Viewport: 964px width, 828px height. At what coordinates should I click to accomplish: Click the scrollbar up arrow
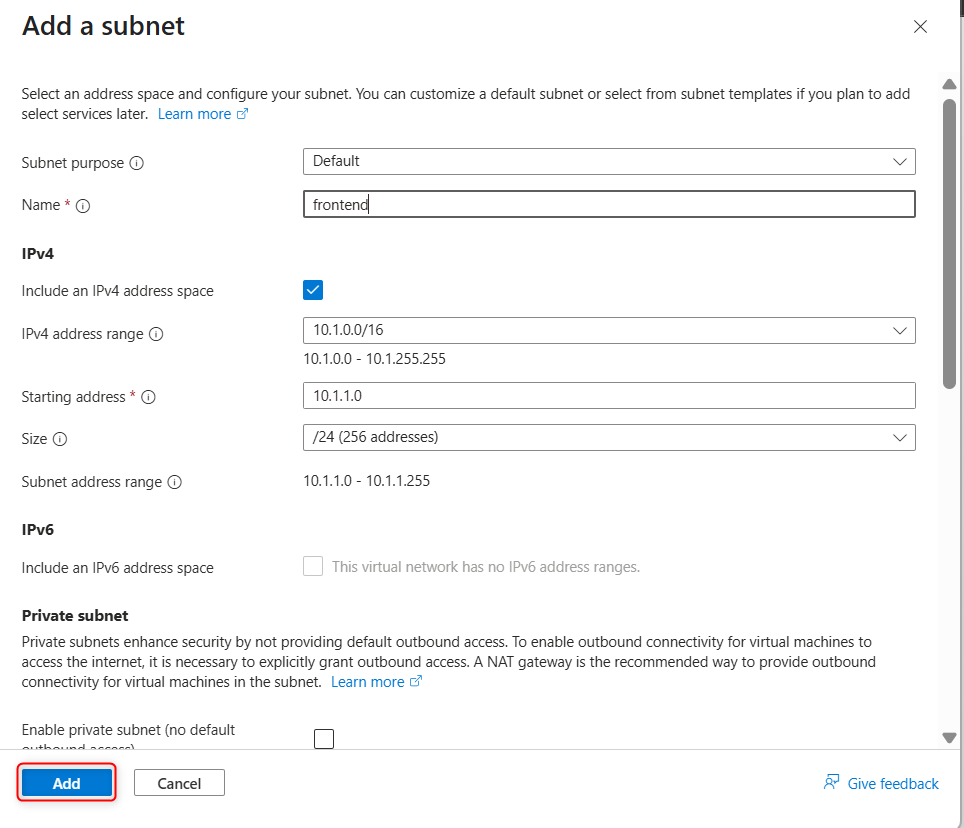(949, 84)
